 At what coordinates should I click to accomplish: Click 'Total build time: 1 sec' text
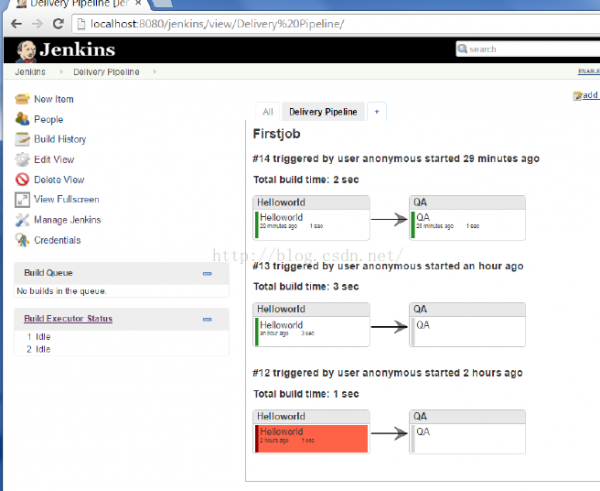click(x=306, y=394)
